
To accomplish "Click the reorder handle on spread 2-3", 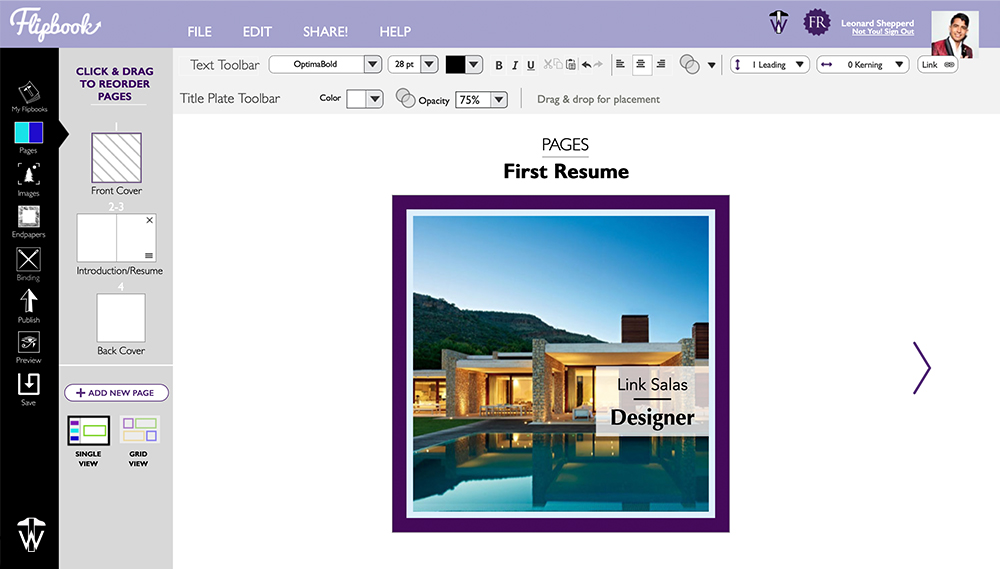I will pyautogui.click(x=149, y=255).
